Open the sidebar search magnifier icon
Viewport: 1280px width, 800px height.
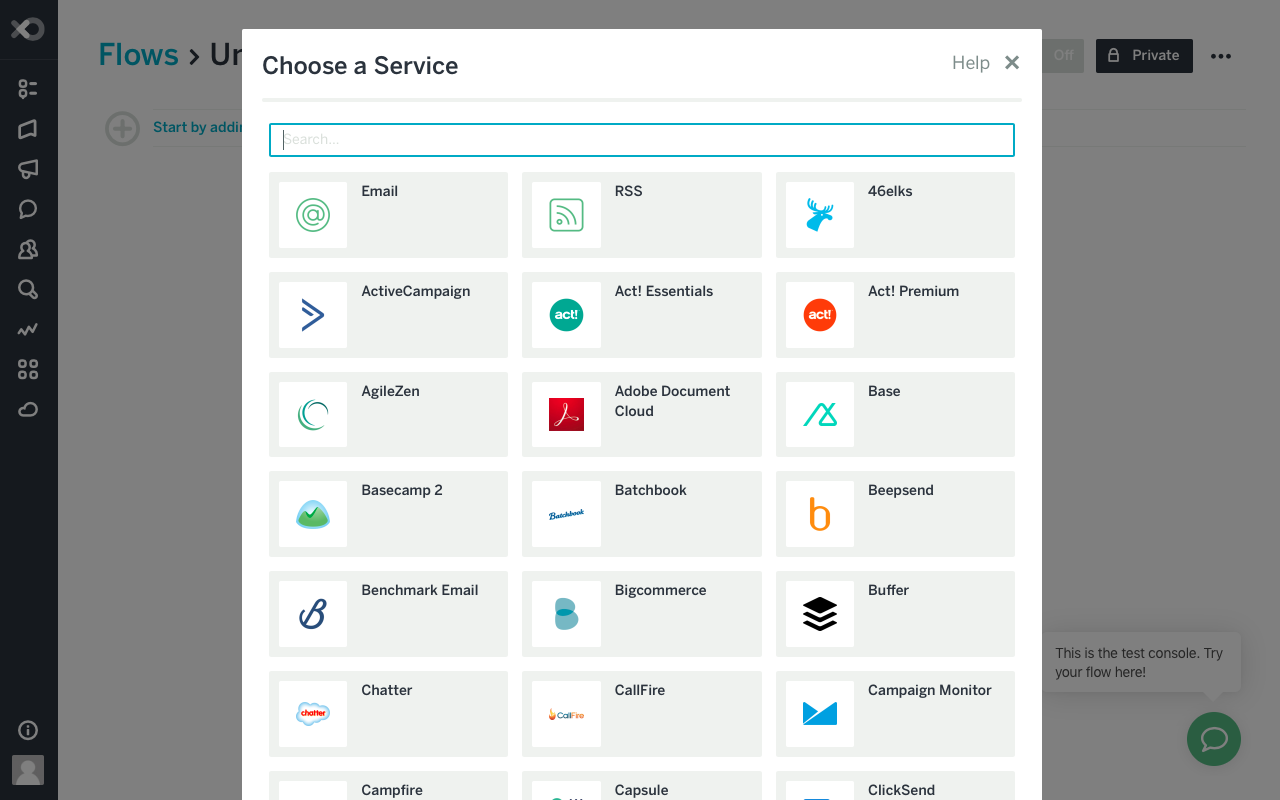pyautogui.click(x=28, y=290)
